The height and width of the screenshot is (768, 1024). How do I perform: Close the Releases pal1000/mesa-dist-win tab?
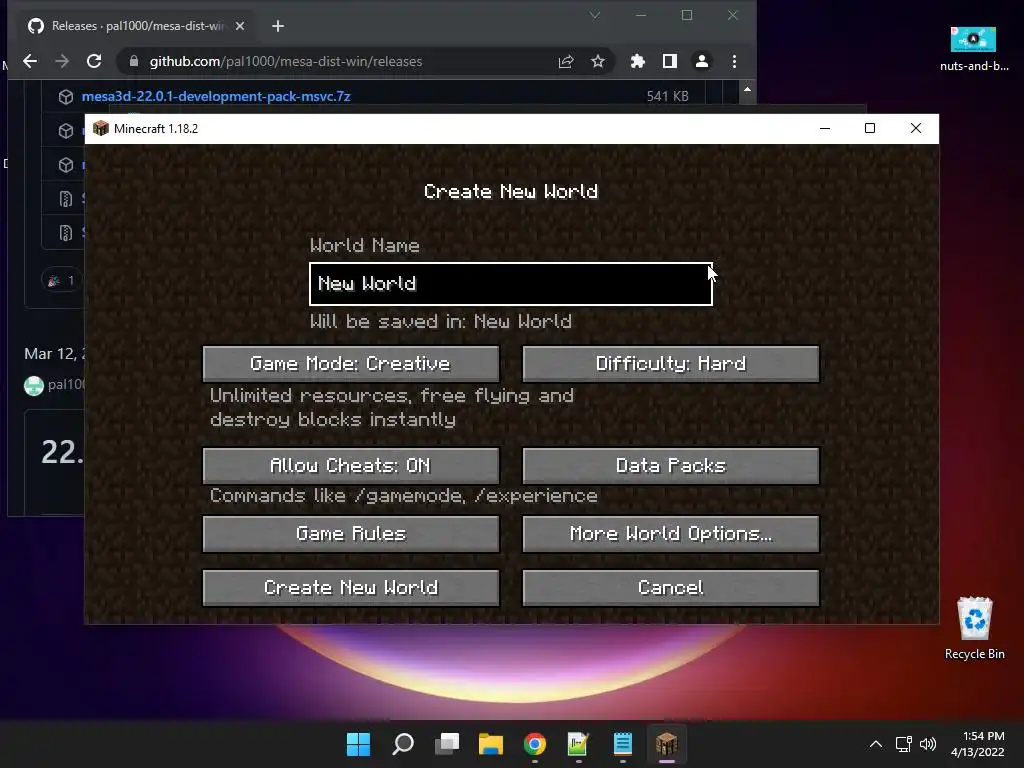pyautogui.click(x=240, y=26)
